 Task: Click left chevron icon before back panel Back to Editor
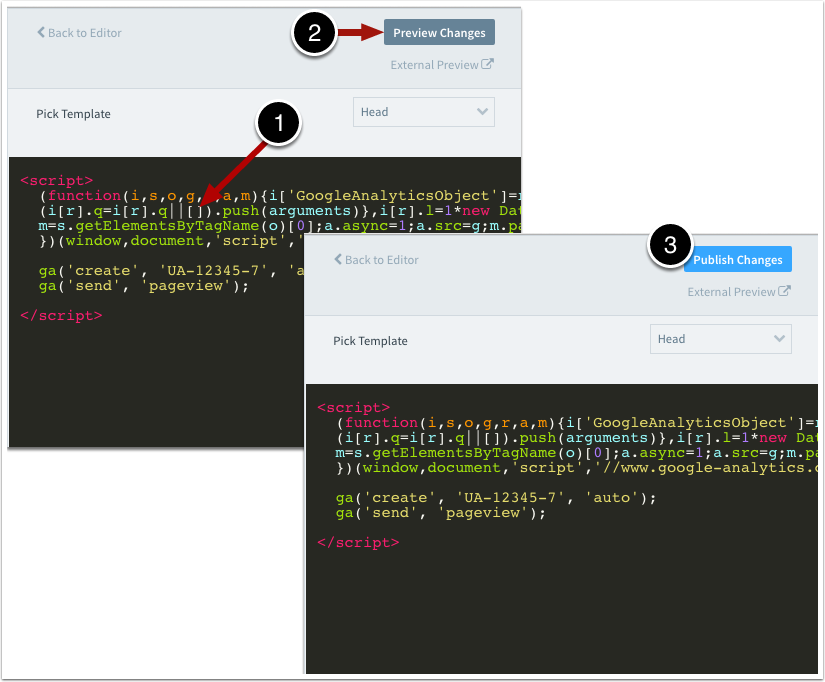pyautogui.click(x=41, y=32)
